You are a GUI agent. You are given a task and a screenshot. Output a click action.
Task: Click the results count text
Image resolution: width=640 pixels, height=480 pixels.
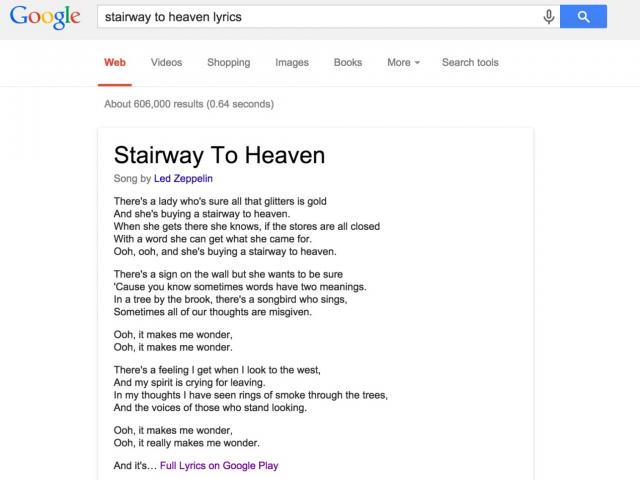[189, 104]
